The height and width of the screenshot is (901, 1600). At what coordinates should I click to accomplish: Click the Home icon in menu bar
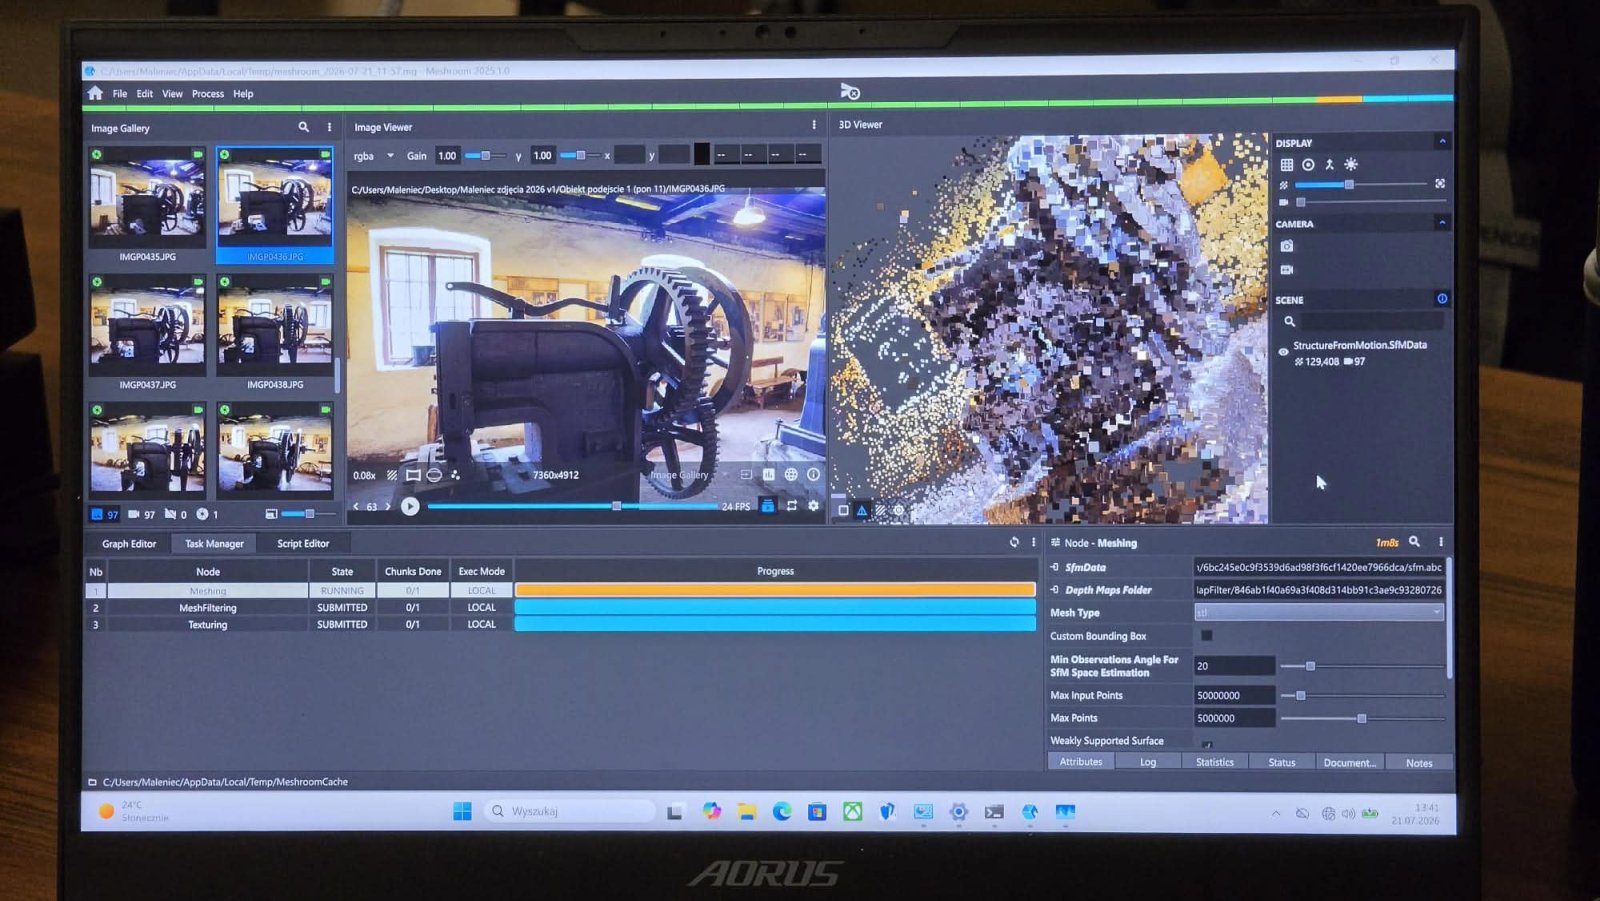click(95, 93)
